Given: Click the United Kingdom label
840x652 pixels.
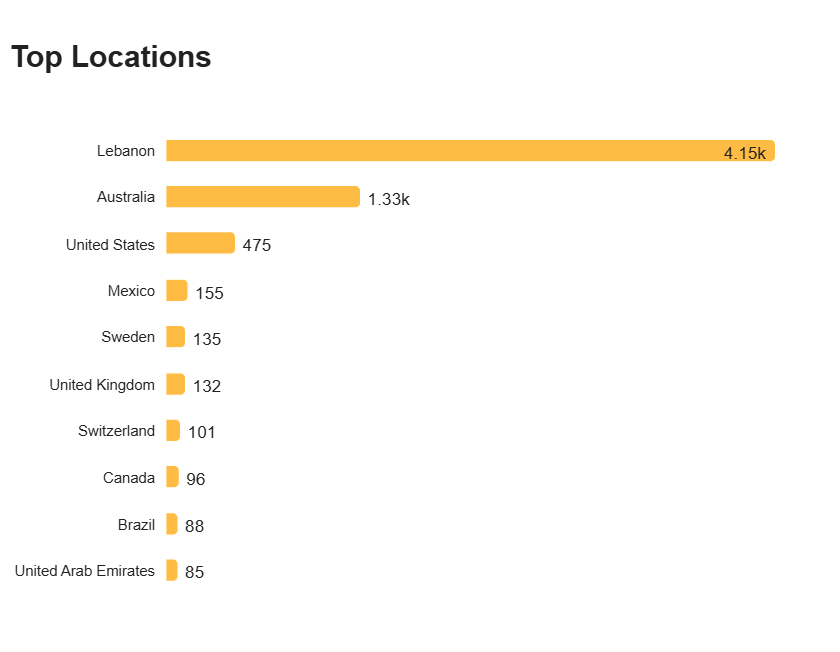Looking at the screenshot, I should [102, 385].
